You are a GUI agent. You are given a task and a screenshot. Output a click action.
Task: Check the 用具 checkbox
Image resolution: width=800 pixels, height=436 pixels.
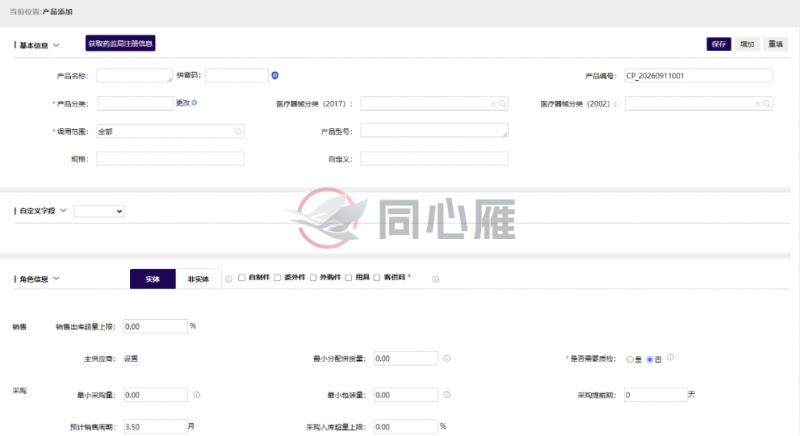(348, 277)
